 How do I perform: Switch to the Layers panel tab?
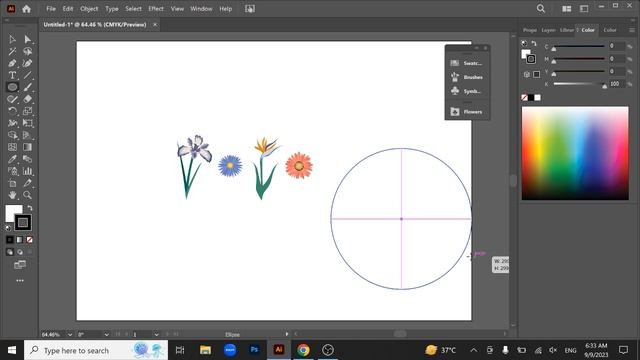tap(548, 30)
